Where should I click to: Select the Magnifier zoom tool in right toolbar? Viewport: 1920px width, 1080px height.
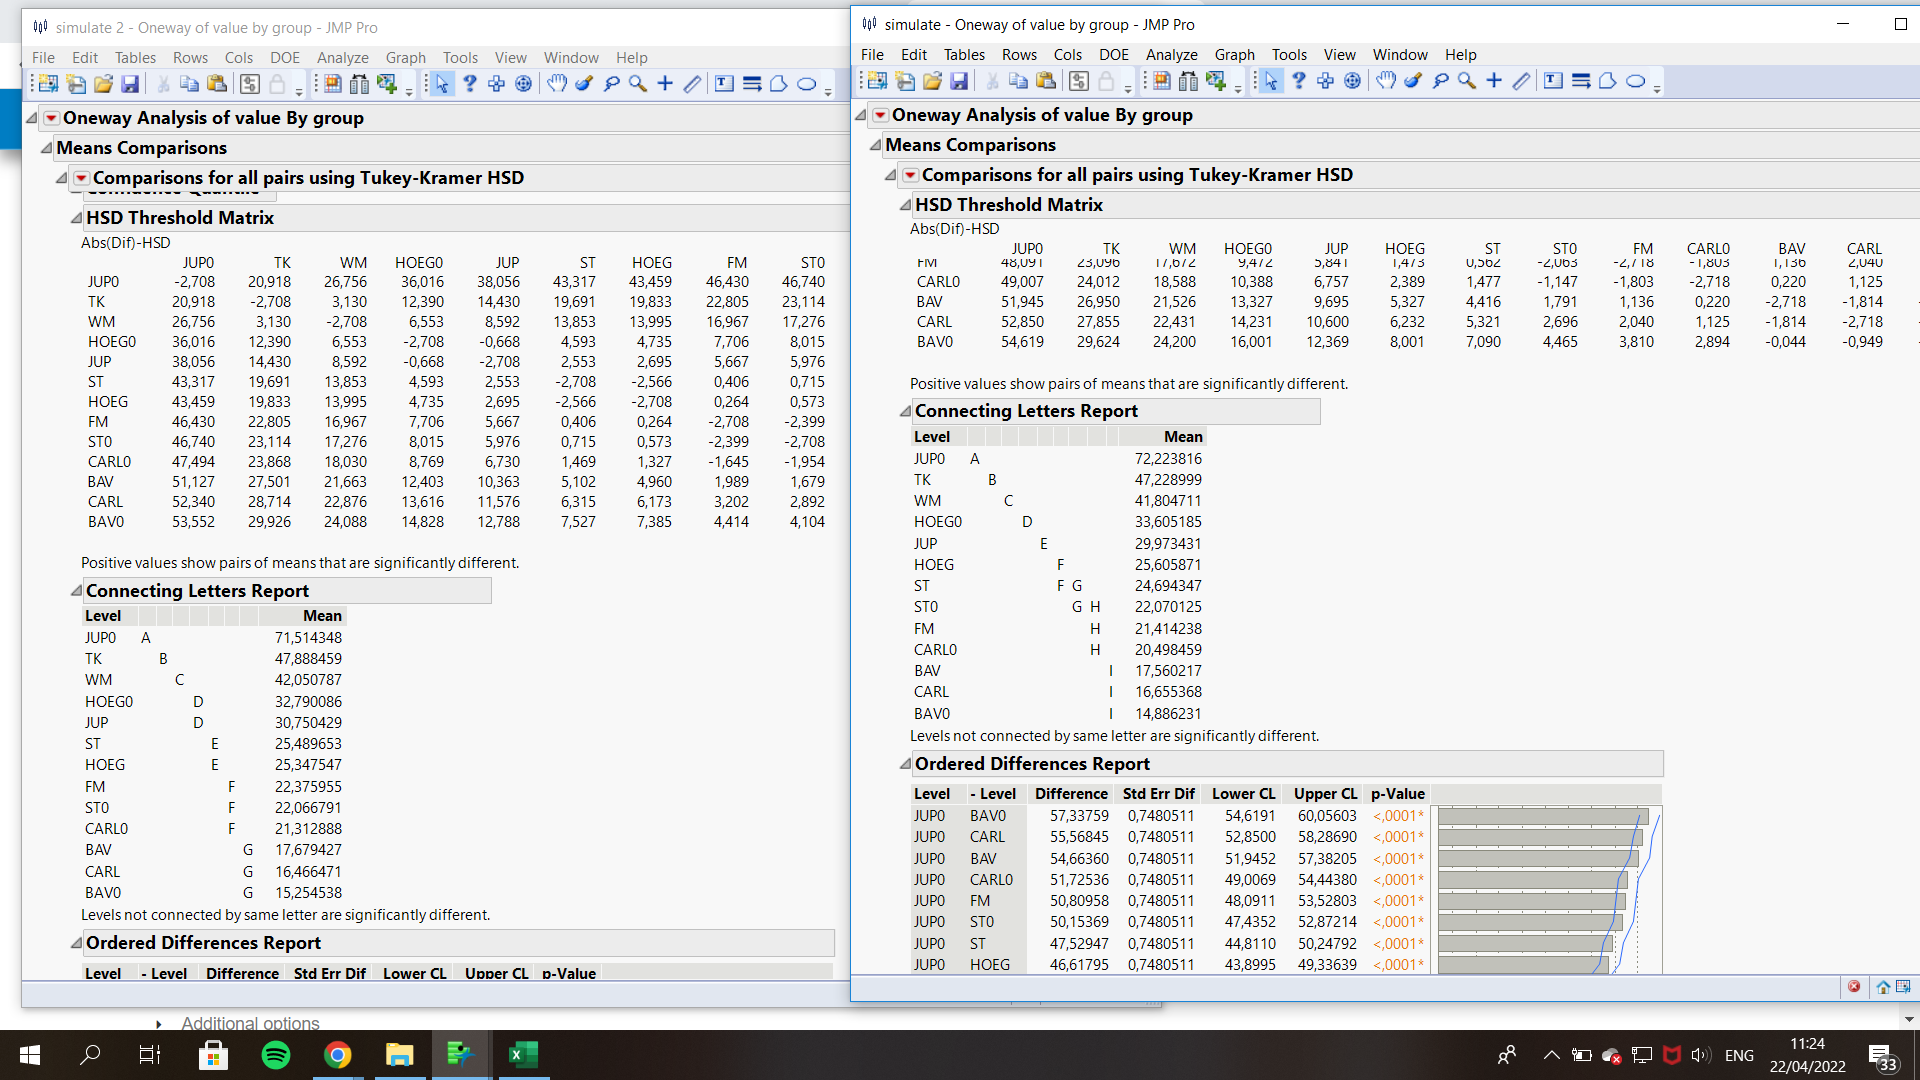pyautogui.click(x=1467, y=82)
